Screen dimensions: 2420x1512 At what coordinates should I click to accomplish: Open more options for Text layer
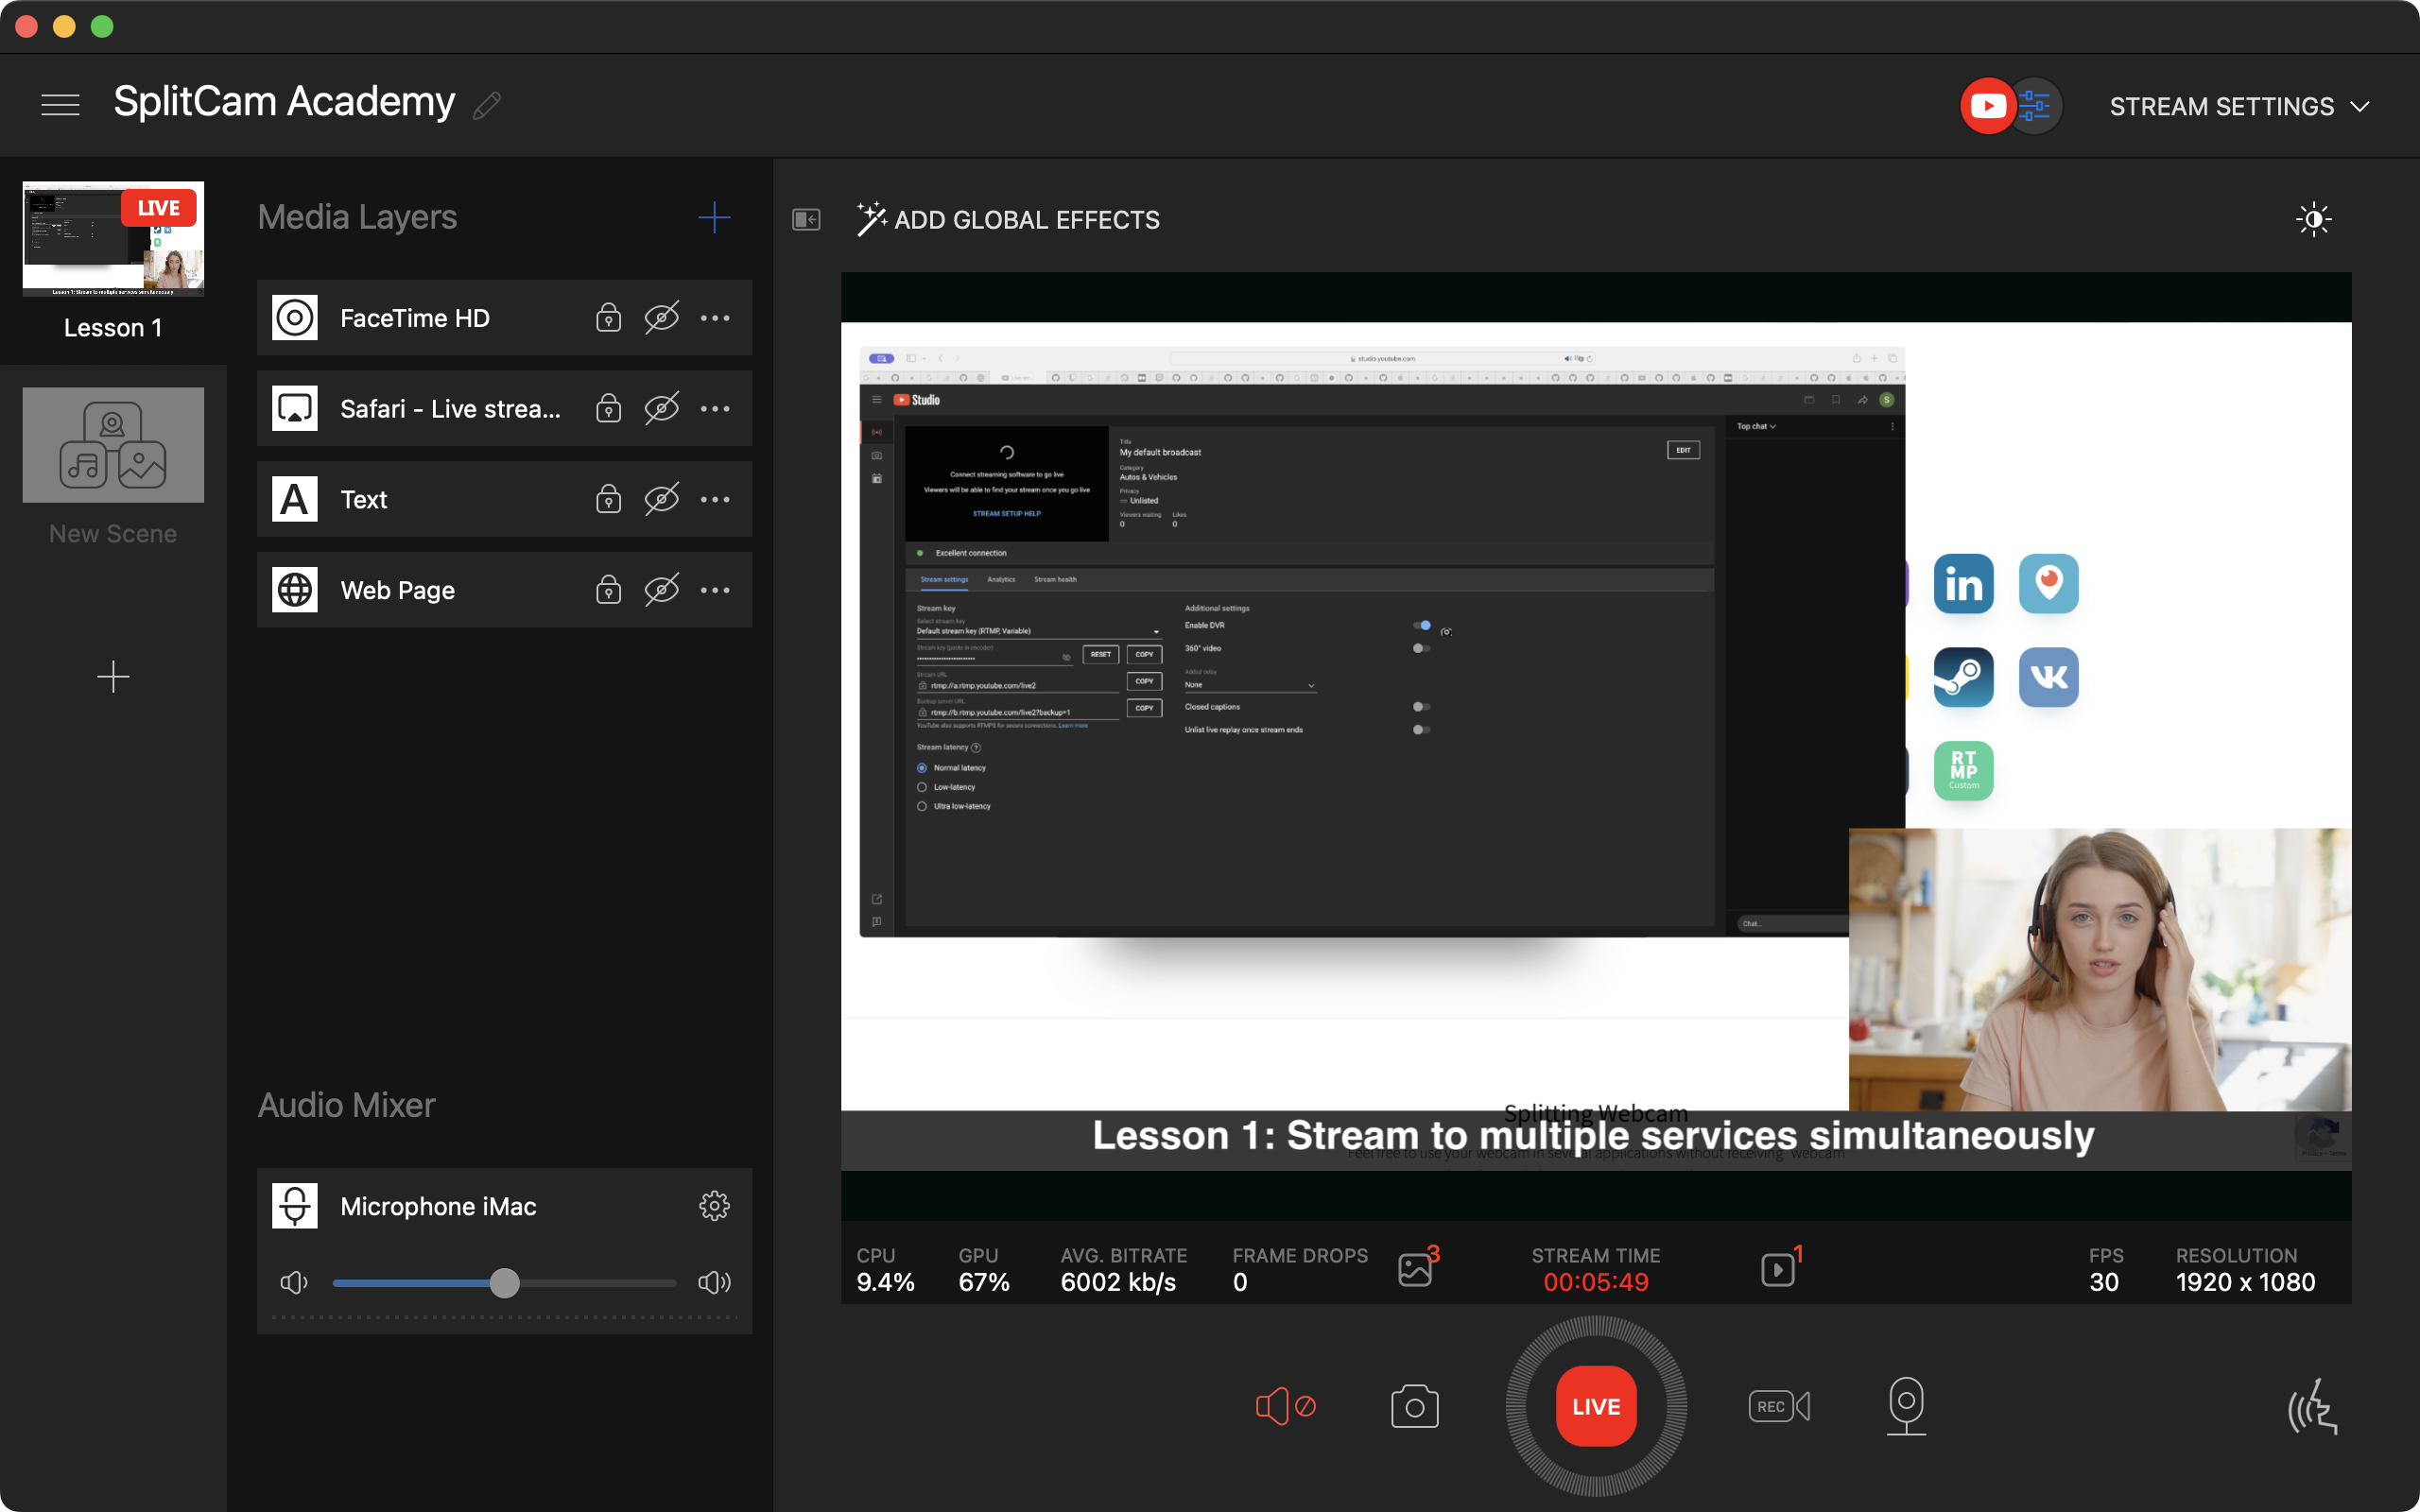click(715, 499)
